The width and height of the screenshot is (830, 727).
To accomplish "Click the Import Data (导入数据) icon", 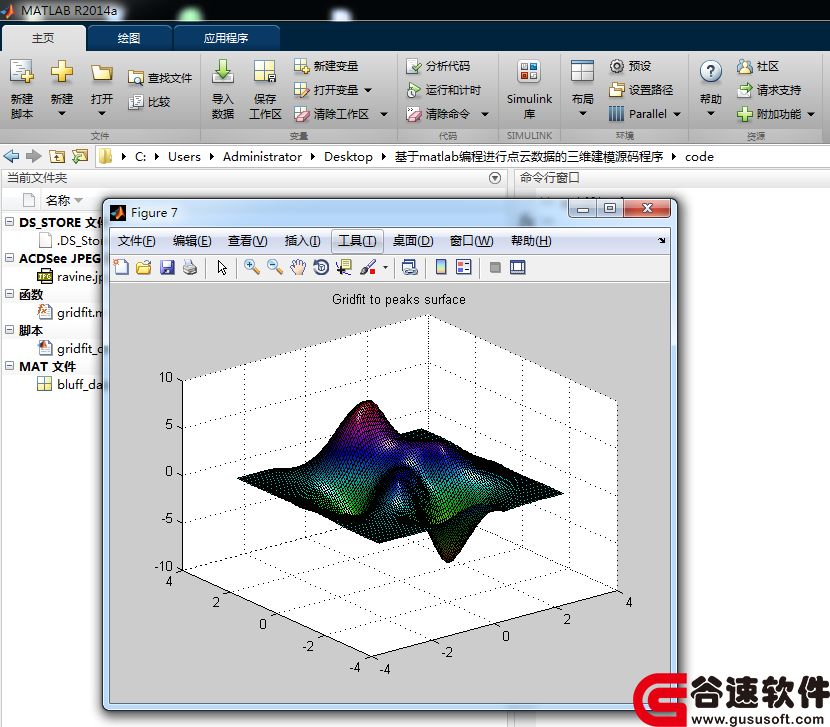I will [223, 71].
